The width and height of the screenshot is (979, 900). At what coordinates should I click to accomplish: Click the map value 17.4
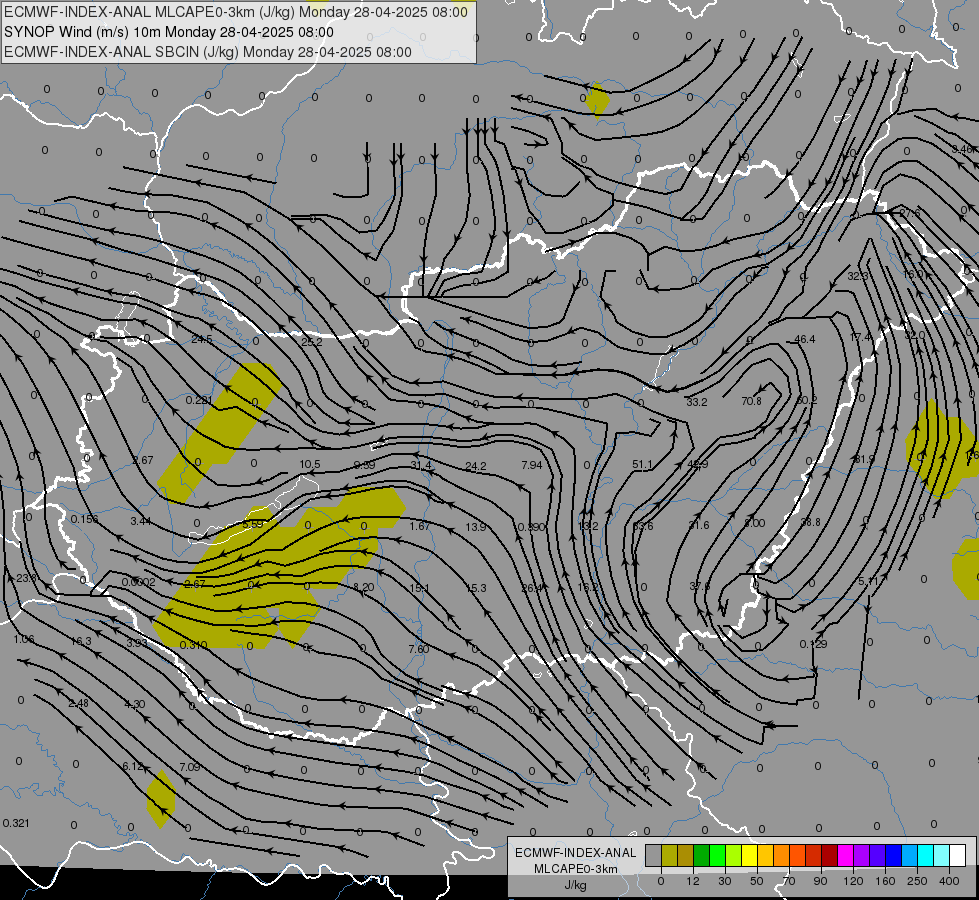pyautogui.click(x=860, y=337)
